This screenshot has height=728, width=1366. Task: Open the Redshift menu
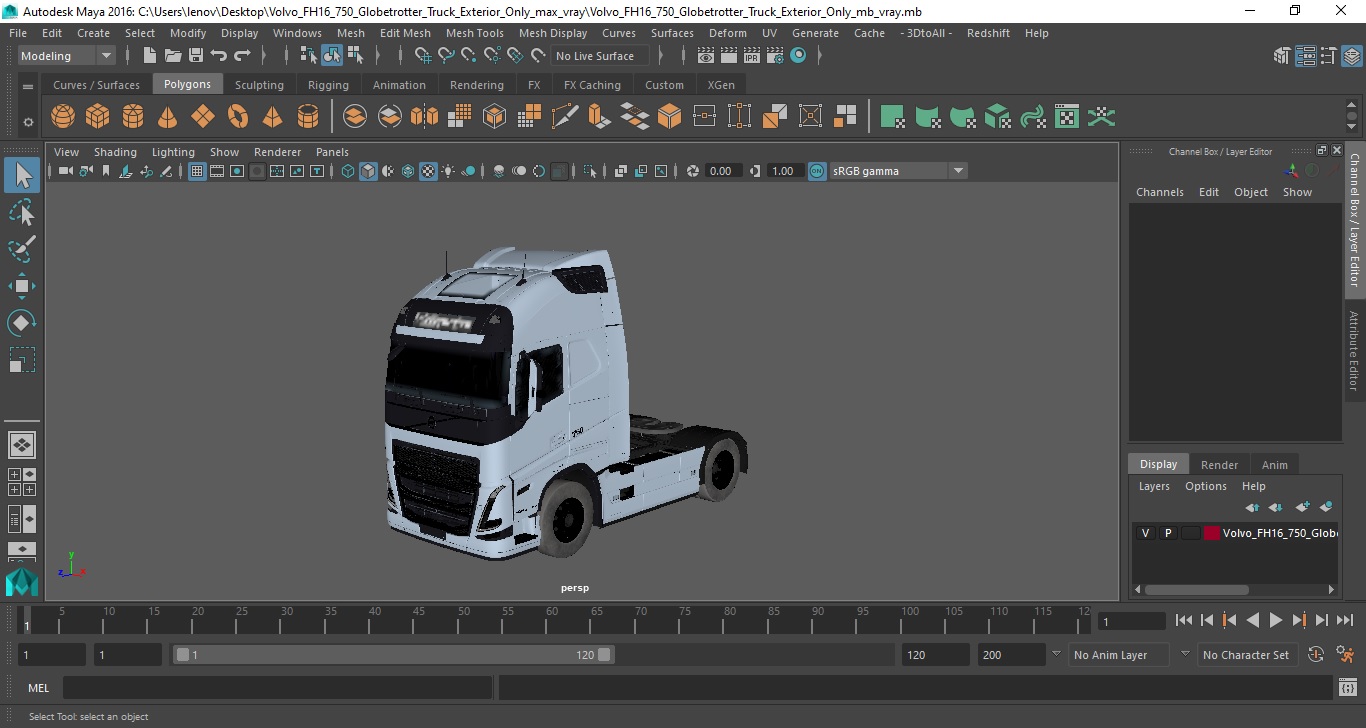click(988, 33)
